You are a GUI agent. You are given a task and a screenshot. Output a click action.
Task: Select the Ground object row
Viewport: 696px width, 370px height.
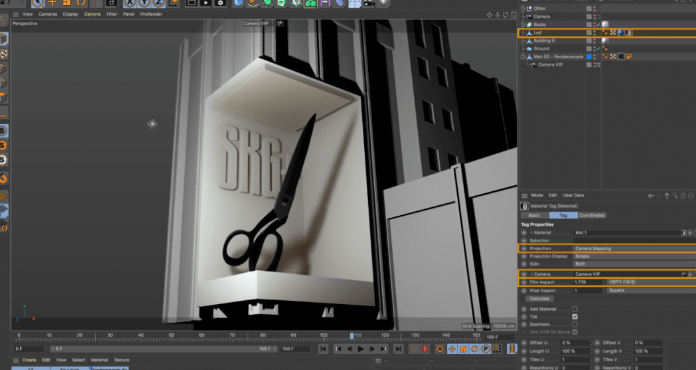click(x=541, y=48)
